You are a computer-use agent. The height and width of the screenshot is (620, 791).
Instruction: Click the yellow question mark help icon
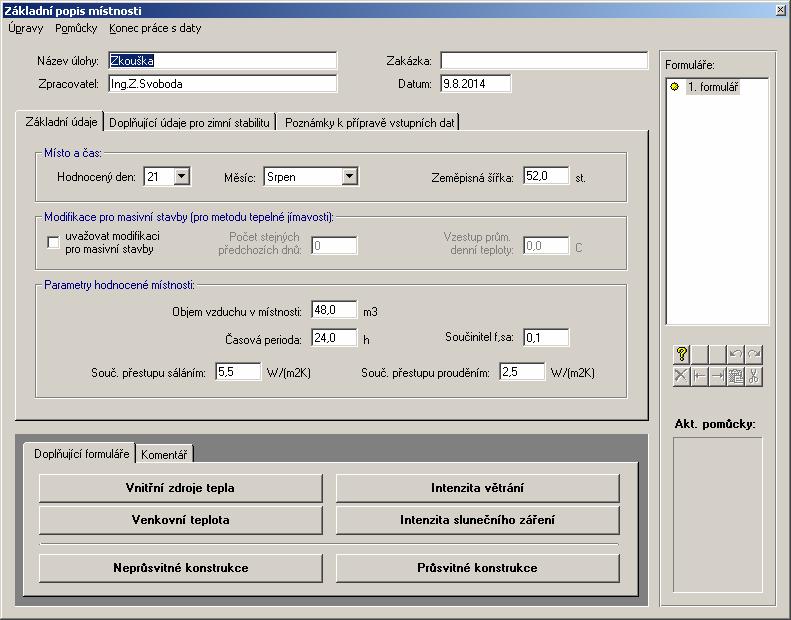(682, 355)
